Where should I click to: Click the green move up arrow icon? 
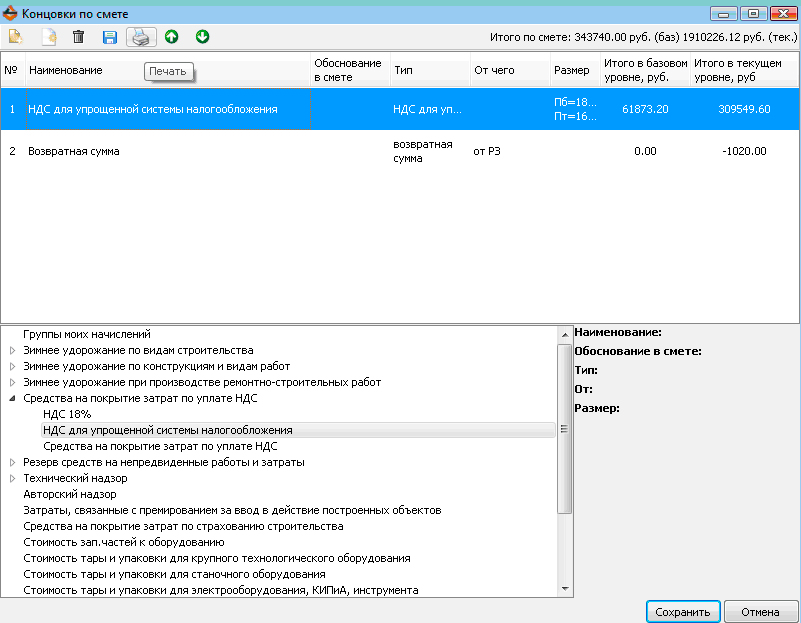[x=172, y=37]
